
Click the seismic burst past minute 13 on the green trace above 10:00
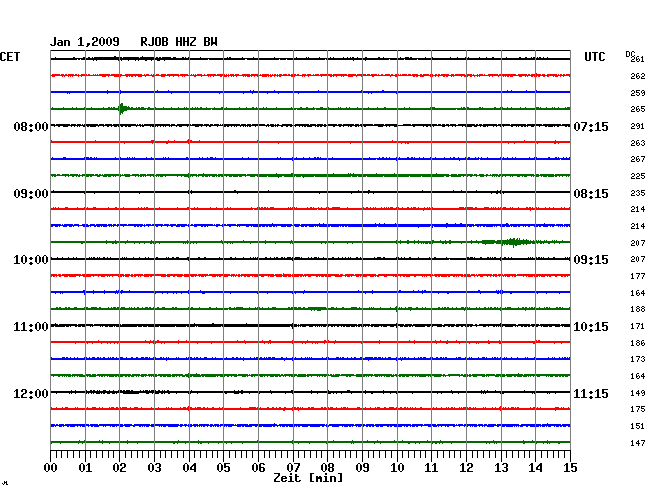(x=514, y=242)
